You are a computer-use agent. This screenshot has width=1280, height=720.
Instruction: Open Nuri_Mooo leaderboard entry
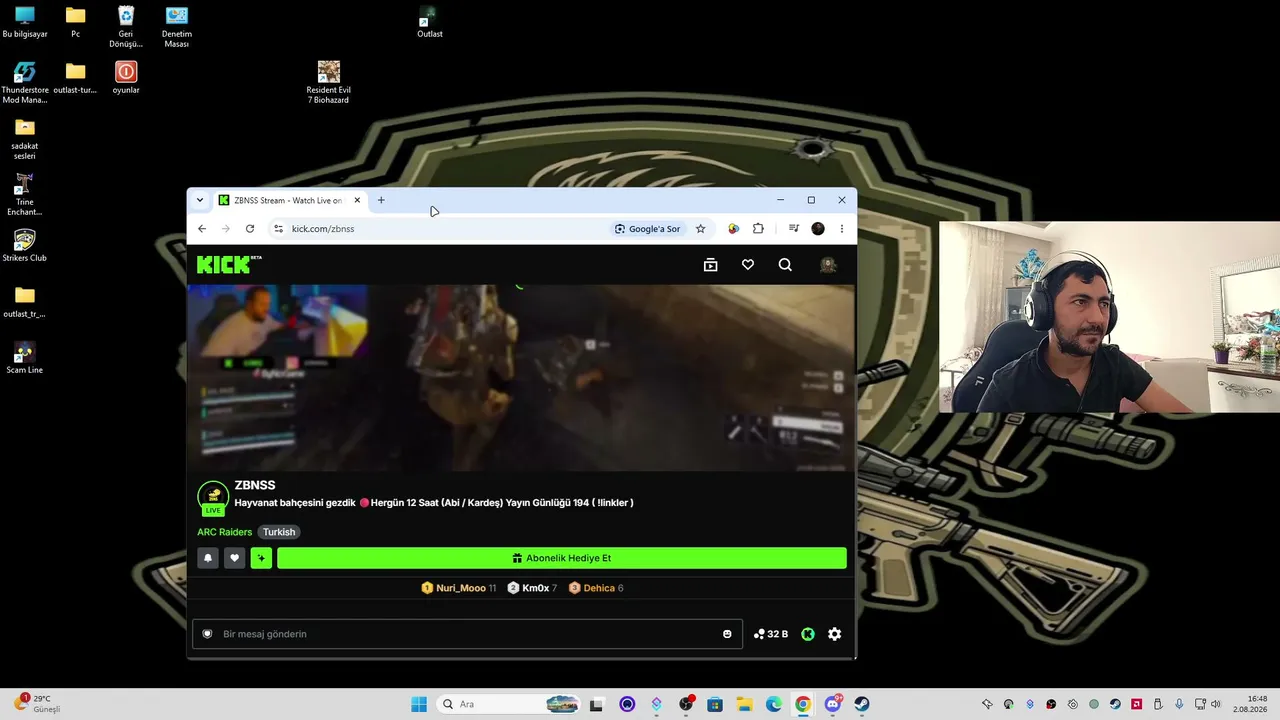click(x=459, y=588)
